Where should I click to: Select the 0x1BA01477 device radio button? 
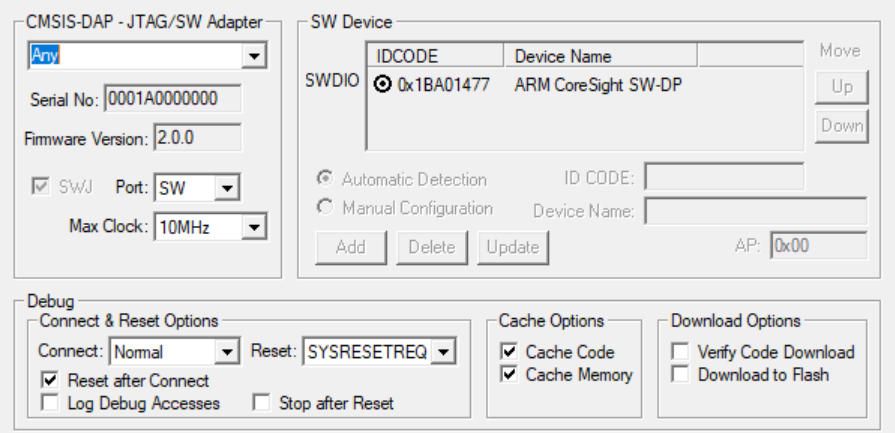click(382, 85)
